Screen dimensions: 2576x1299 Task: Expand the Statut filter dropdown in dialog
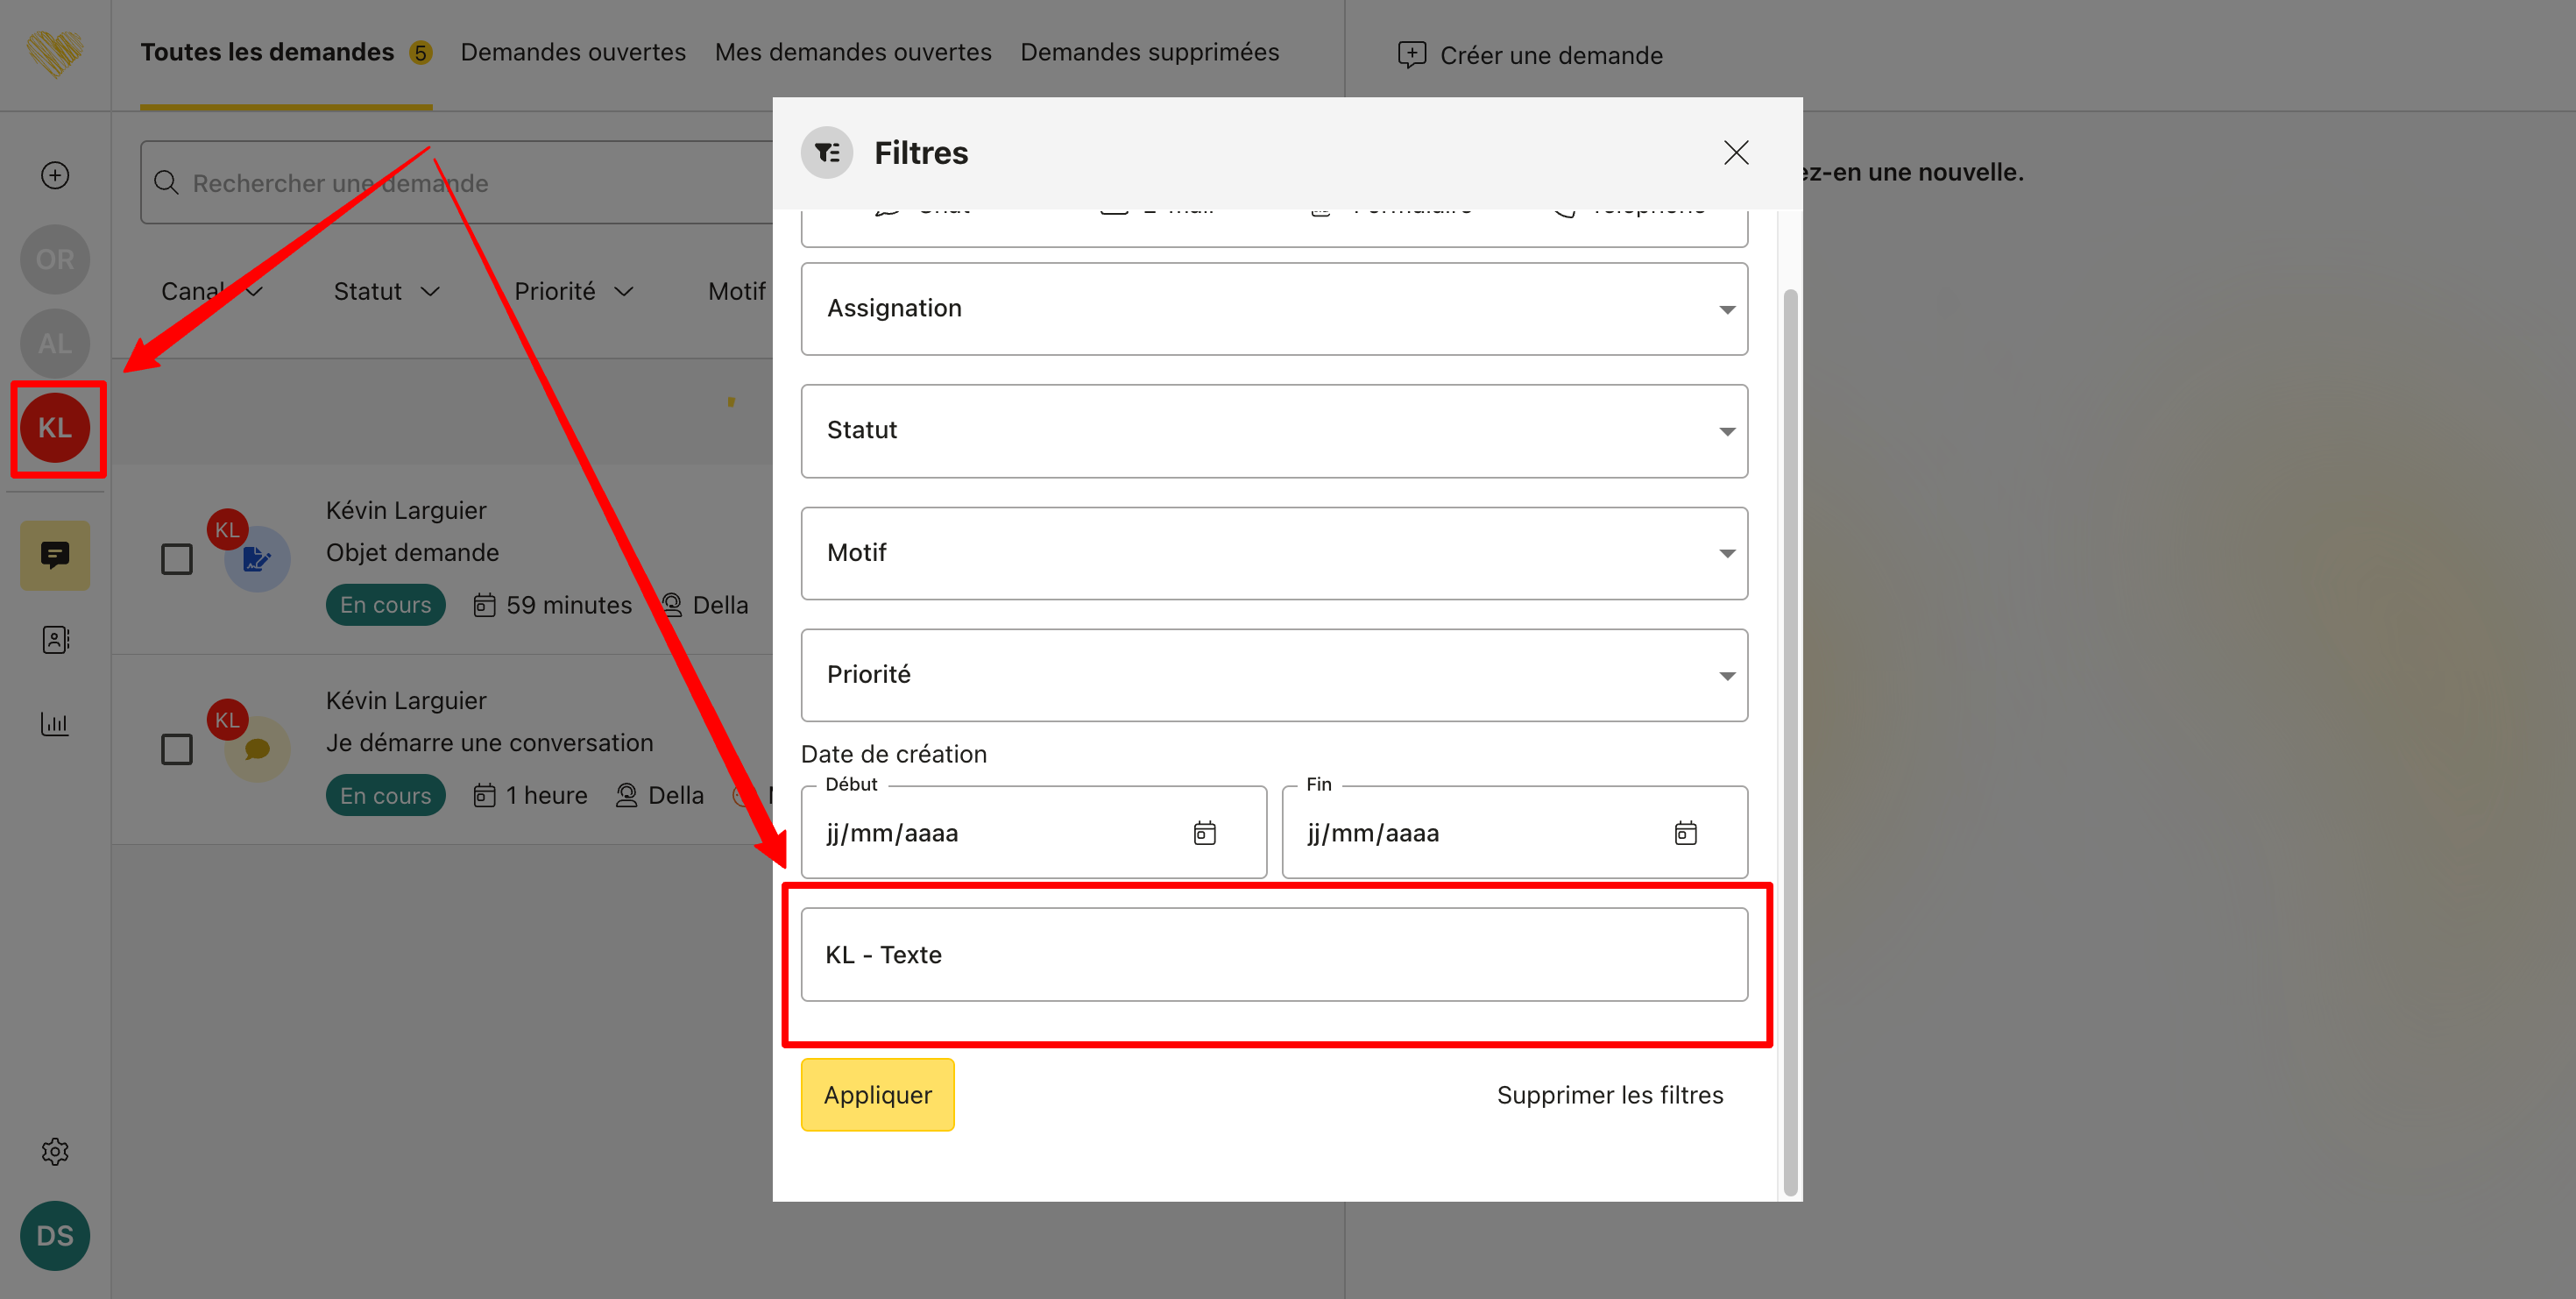click(1274, 431)
